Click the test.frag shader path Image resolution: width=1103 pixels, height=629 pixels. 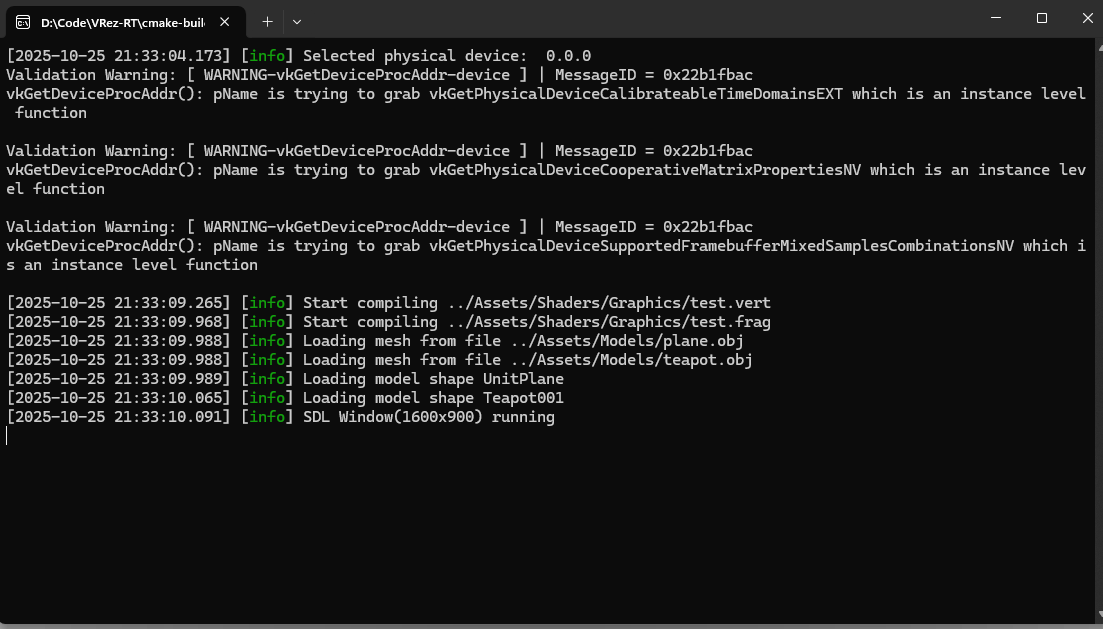(608, 322)
